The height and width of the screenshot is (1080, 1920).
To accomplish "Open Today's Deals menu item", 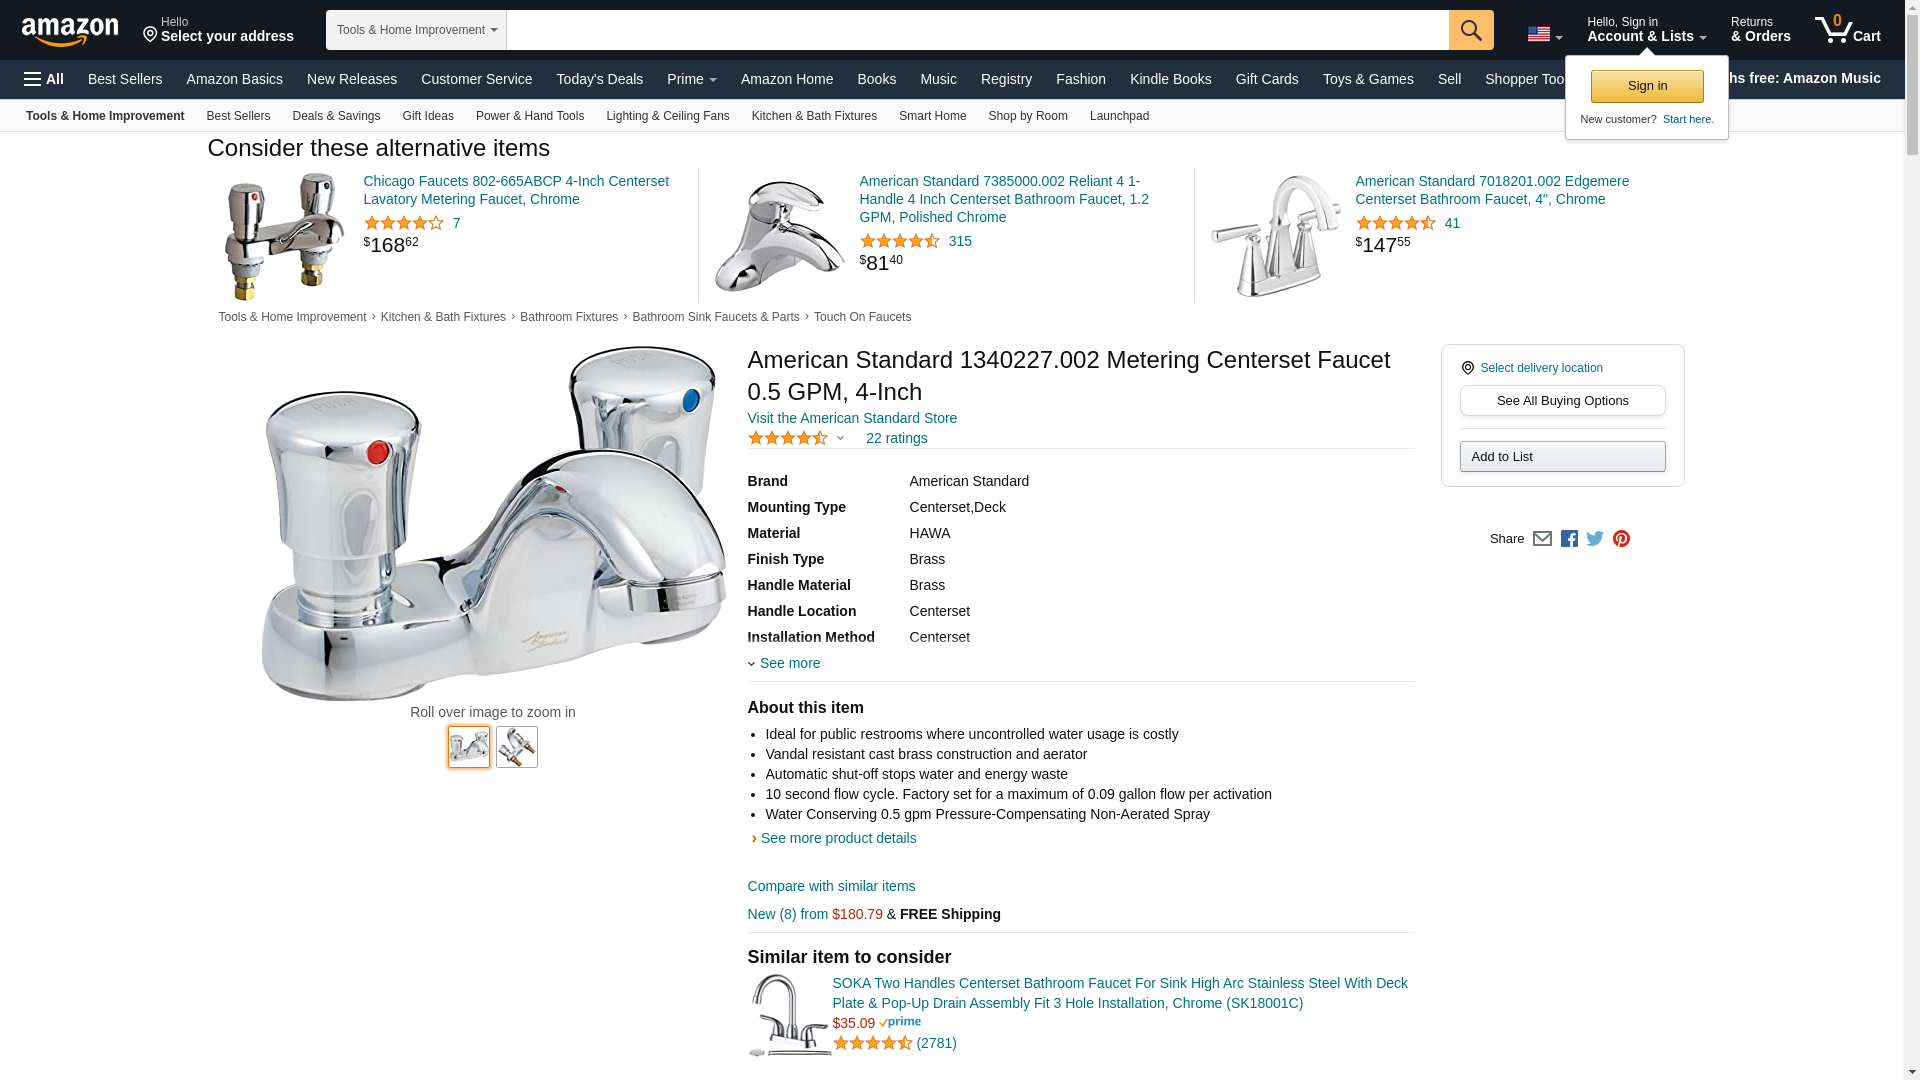I will [599, 79].
